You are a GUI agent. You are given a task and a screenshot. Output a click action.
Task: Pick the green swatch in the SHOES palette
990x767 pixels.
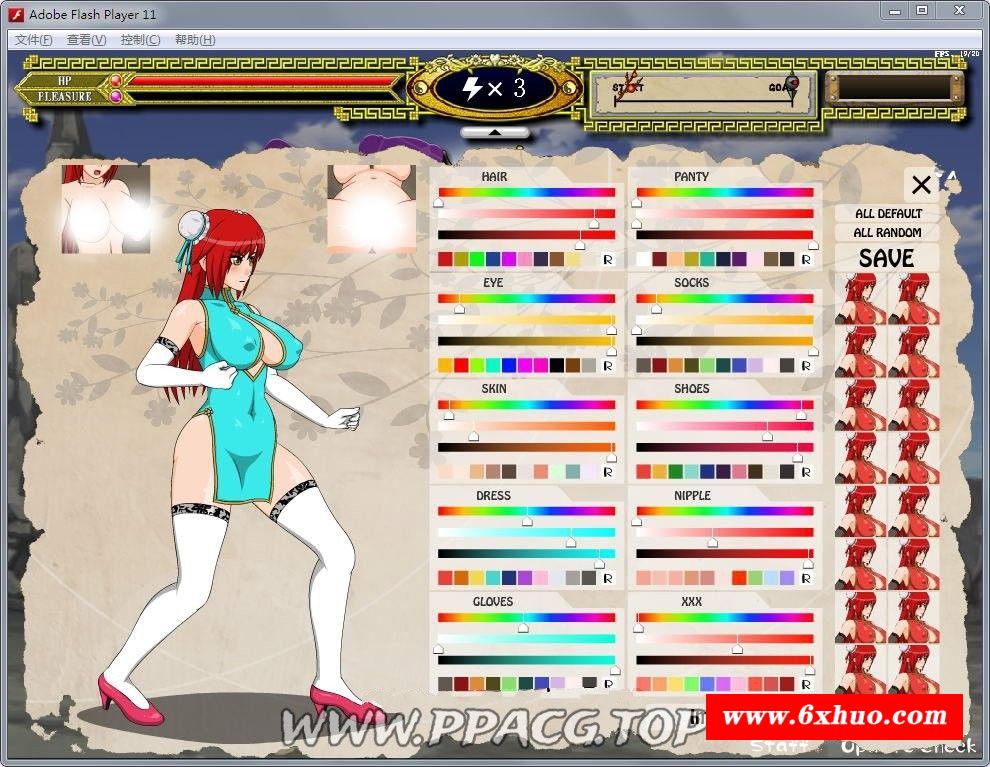click(676, 472)
